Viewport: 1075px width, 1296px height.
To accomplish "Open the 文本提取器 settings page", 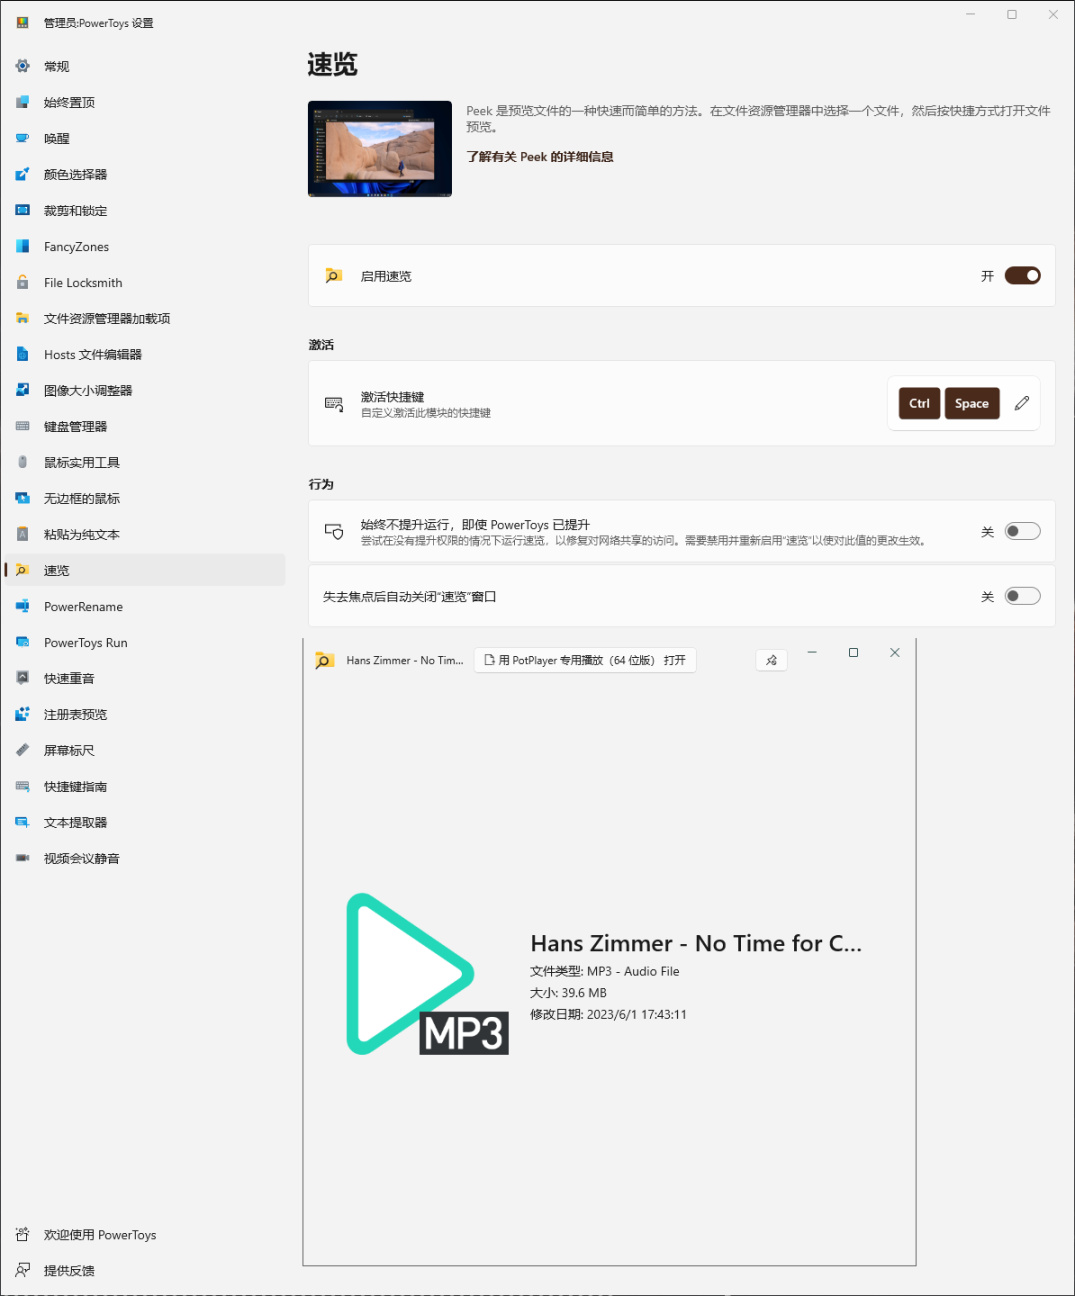I will [x=145, y=822].
